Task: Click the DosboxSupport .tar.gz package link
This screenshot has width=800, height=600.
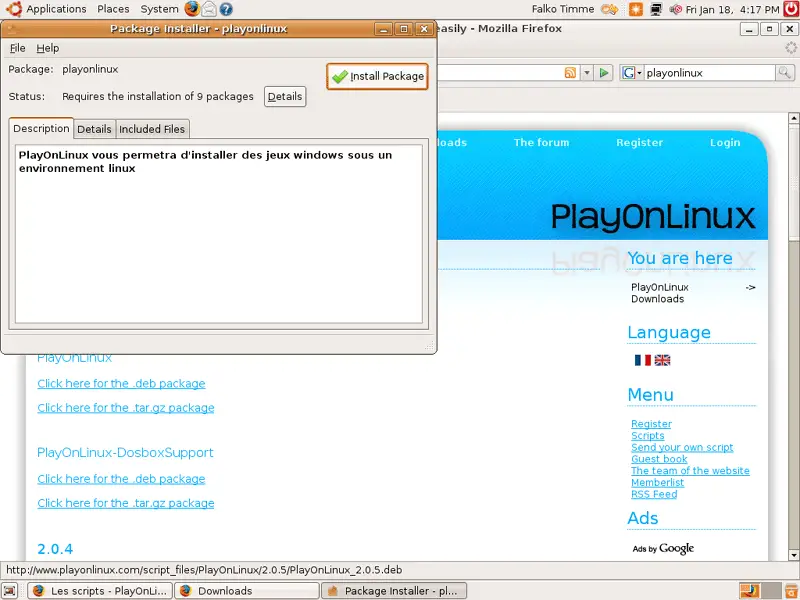Action: point(126,503)
